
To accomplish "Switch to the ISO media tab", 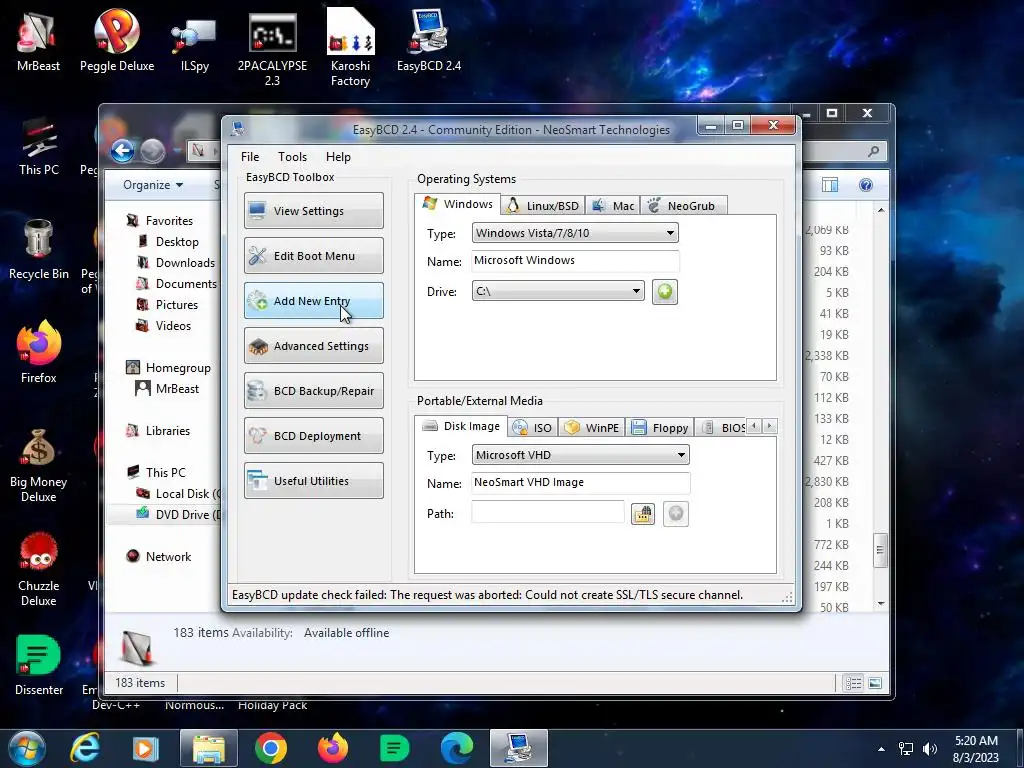I will [532, 428].
